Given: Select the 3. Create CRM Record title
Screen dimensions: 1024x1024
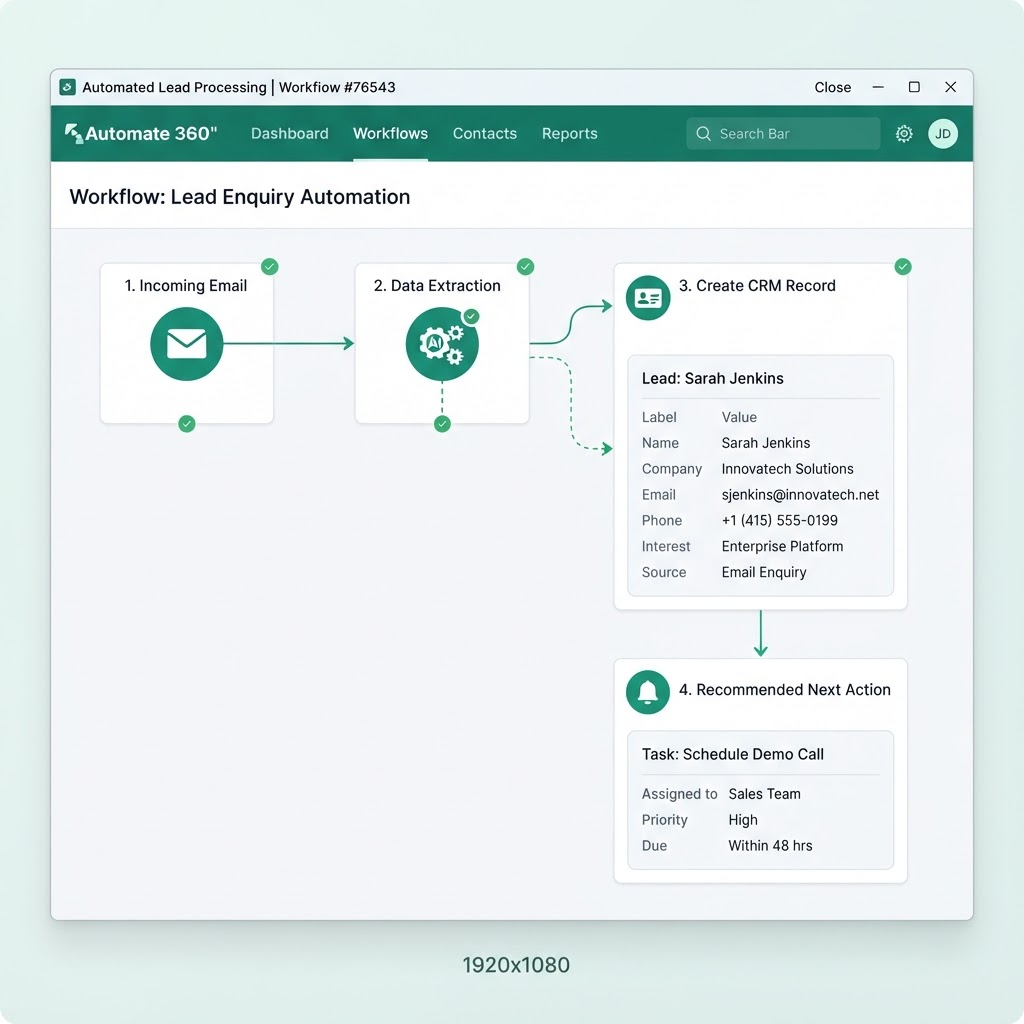Looking at the screenshot, I should tap(757, 285).
